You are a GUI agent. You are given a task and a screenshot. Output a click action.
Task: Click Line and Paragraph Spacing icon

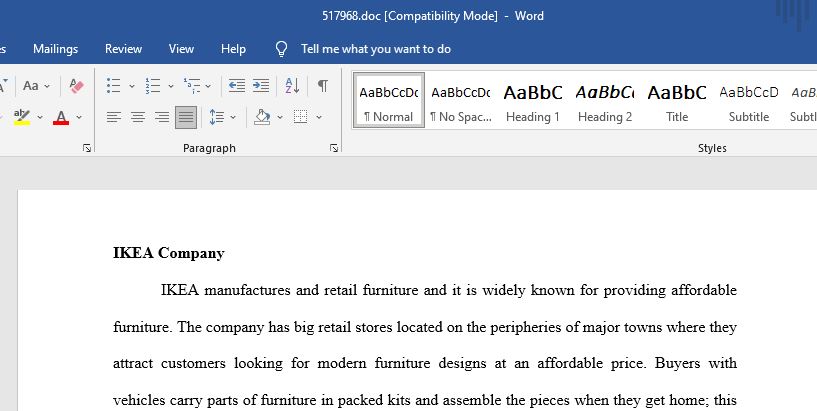[x=217, y=117]
